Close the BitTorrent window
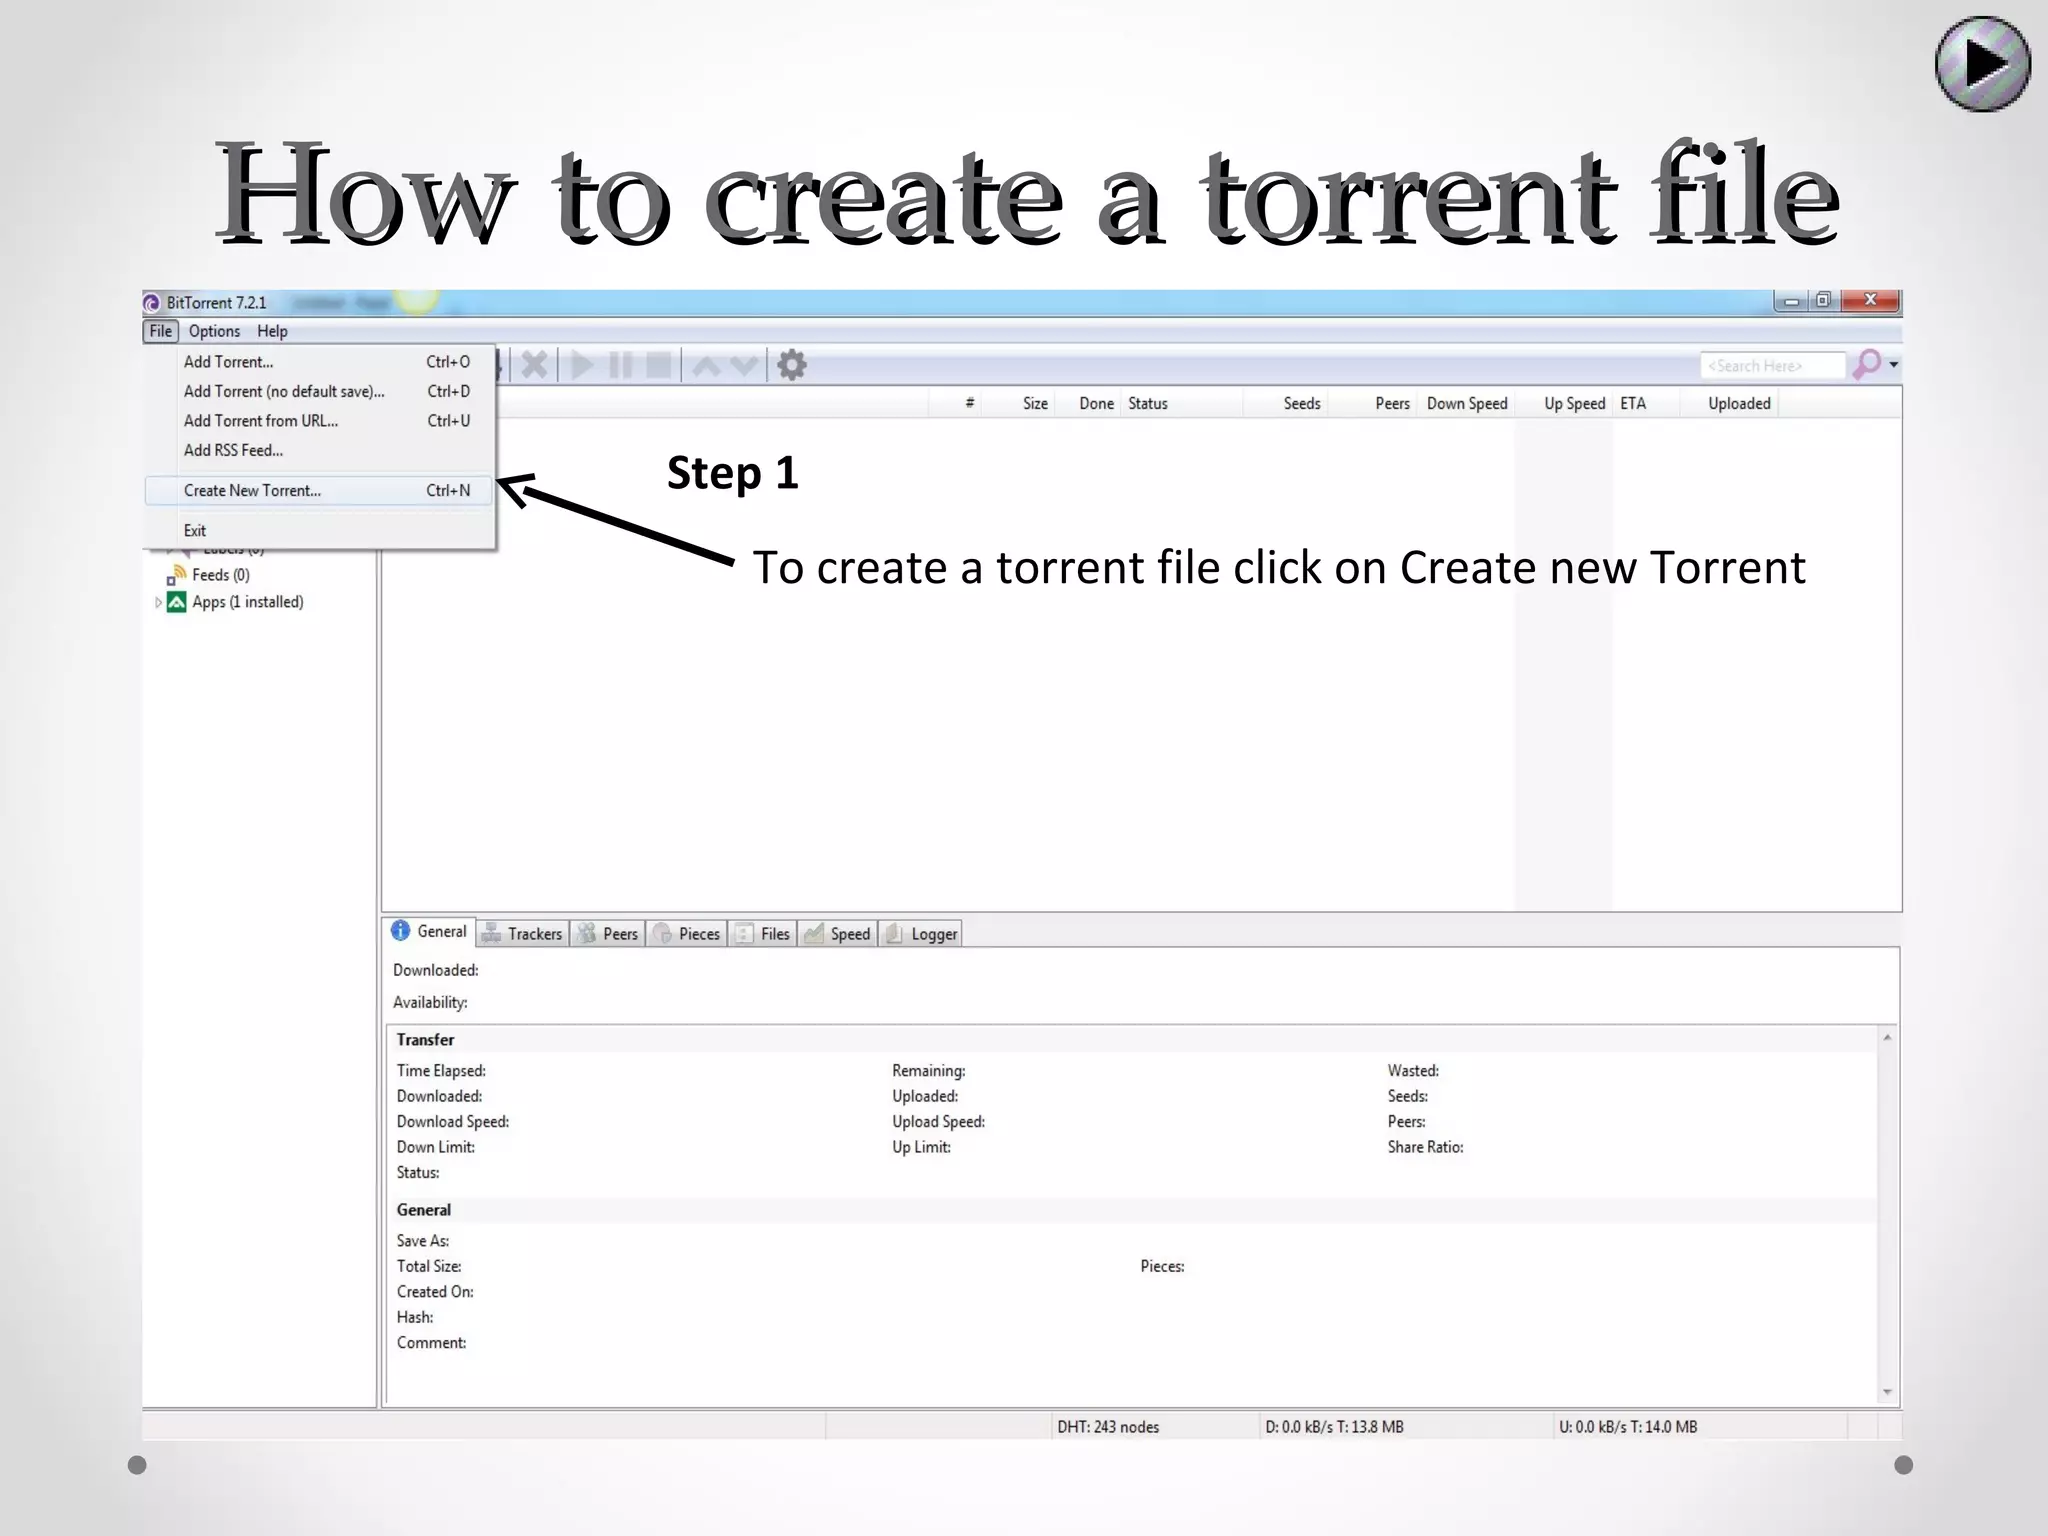The width and height of the screenshot is (2048, 1536). coord(1870,300)
